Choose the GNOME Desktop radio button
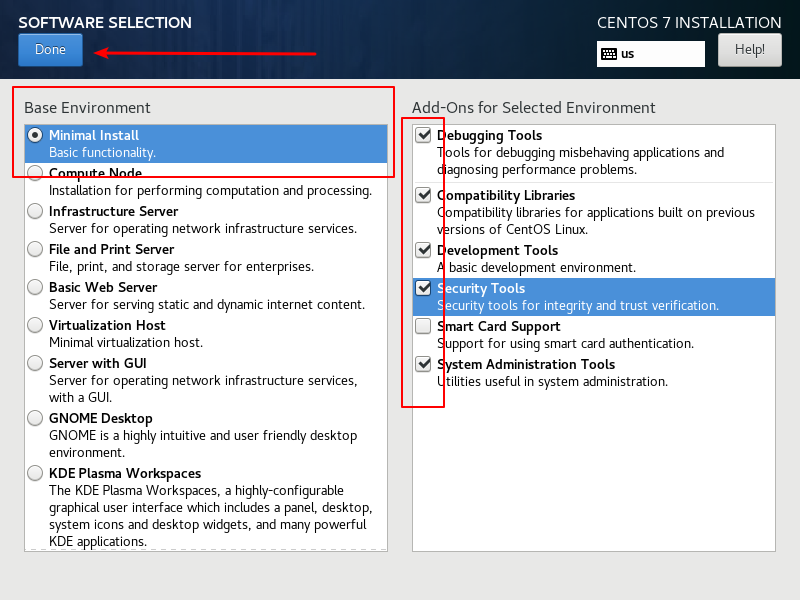The height and width of the screenshot is (600, 800). [x=35, y=418]
